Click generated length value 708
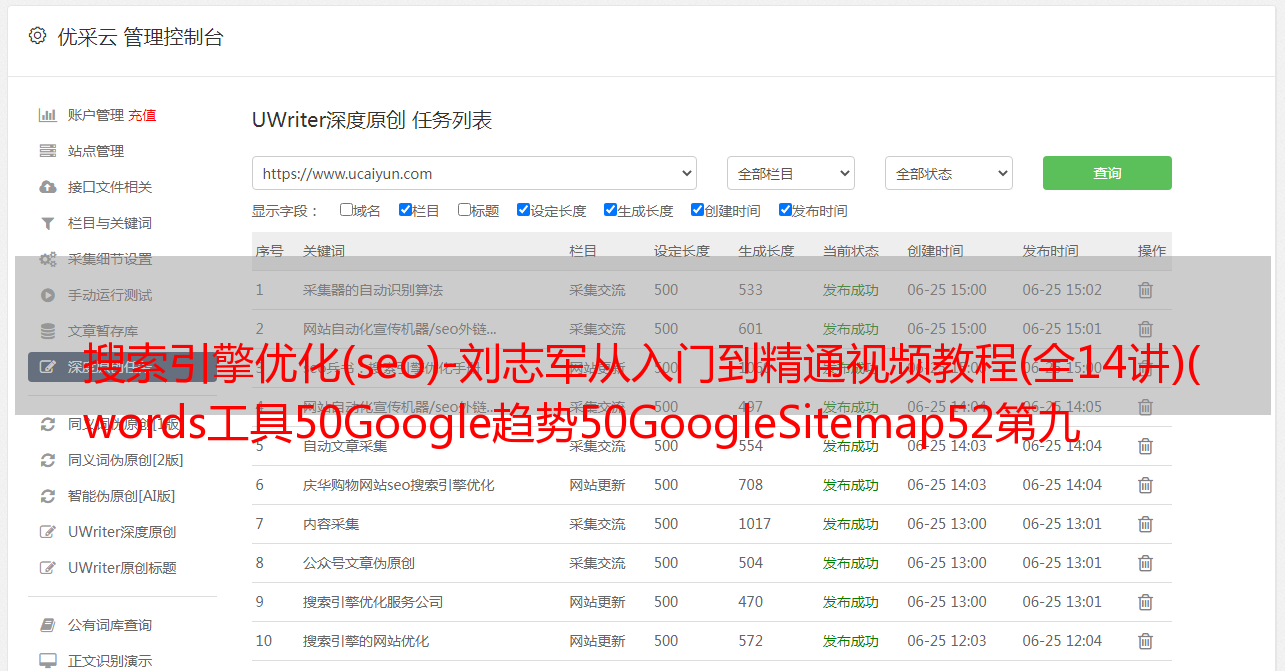Viewport: 1285px width, 671px height. pos(751,485)
